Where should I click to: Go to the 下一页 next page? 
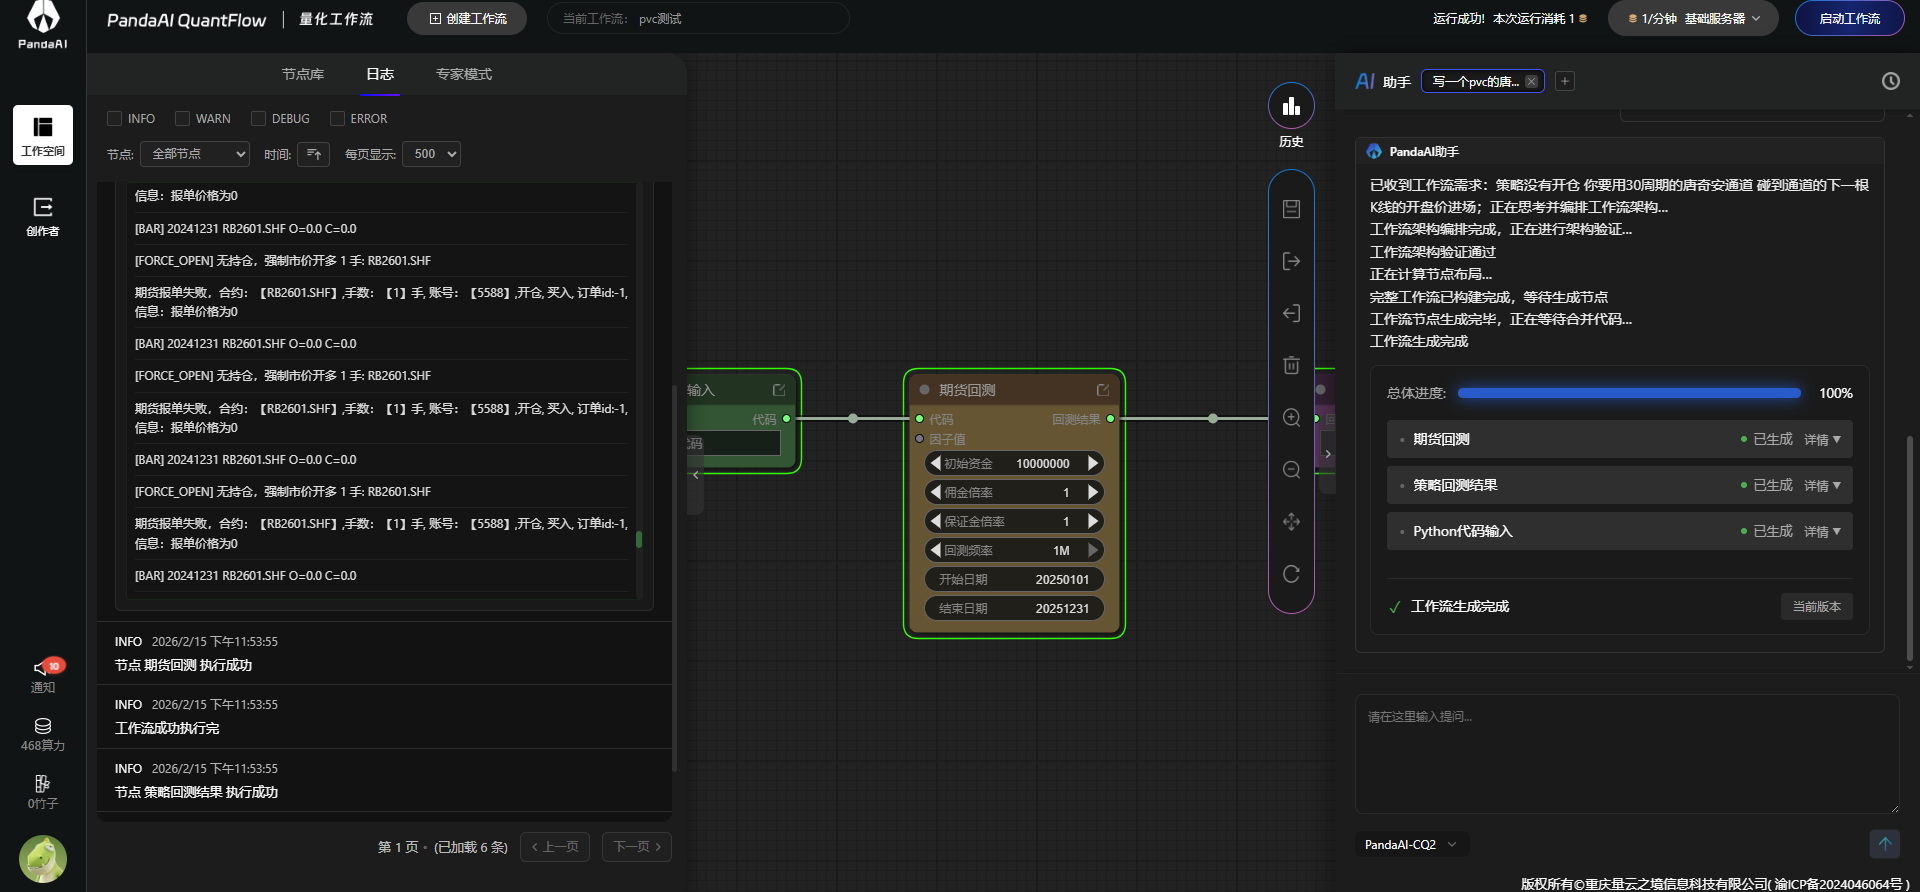637,847
